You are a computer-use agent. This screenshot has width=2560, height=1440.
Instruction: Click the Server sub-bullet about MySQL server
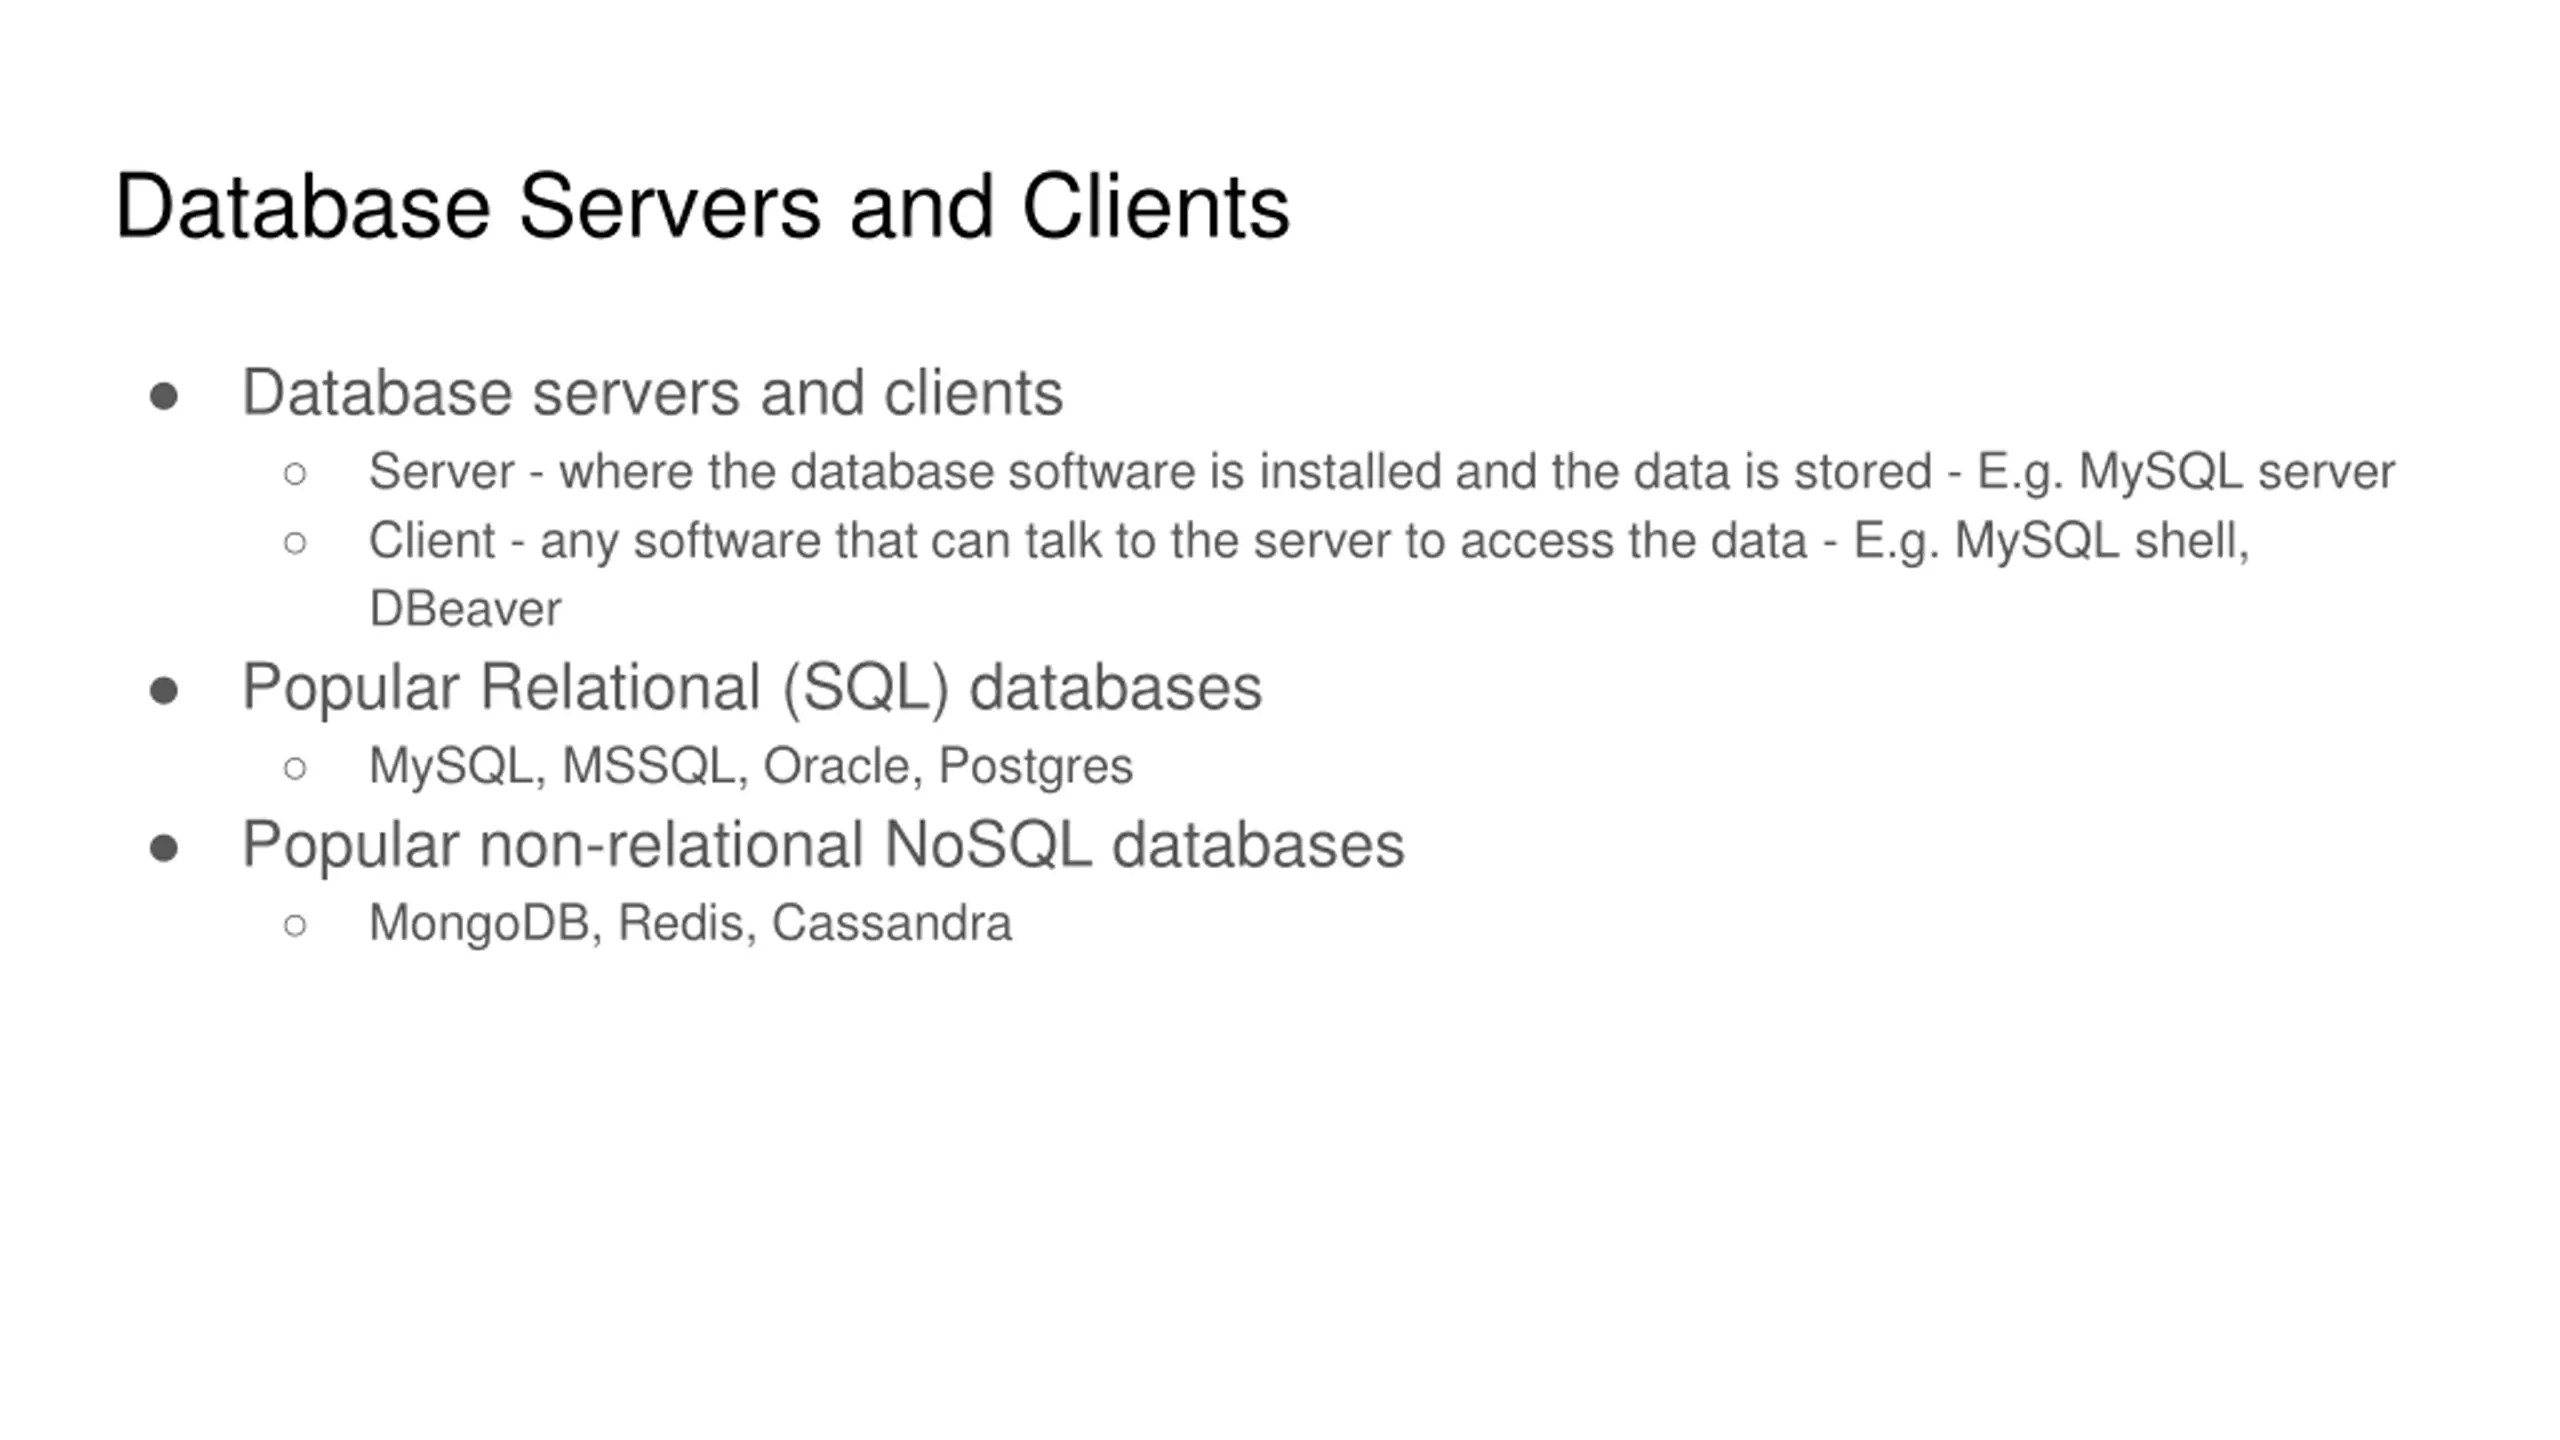[x=1382, y=472]
